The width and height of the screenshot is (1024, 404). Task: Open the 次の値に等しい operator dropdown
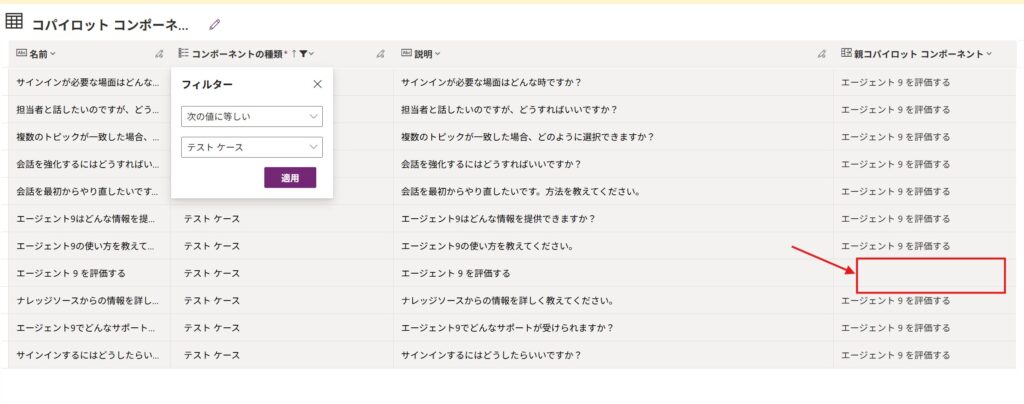pos(252,117)
